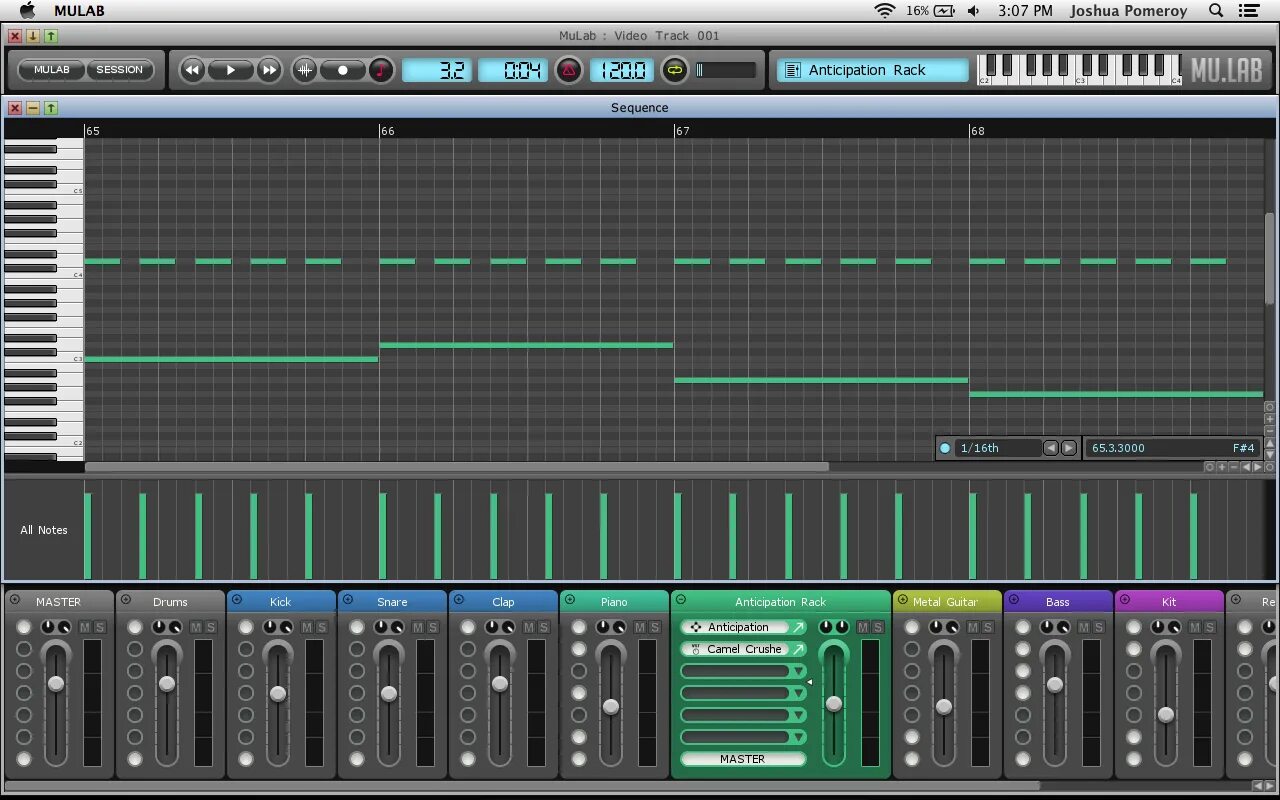The image size is (1280, 800).
Task: Decrease grid size with the left arrow
Action: tap(1051, 448)
